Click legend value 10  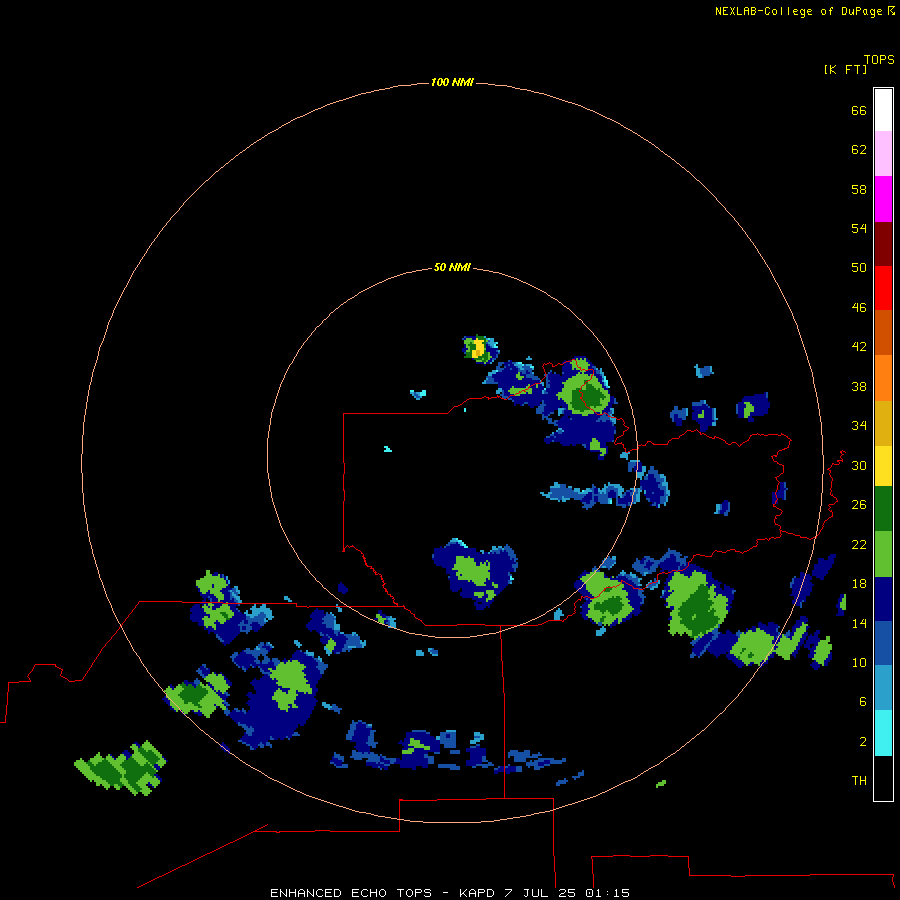tap(859, 662)
